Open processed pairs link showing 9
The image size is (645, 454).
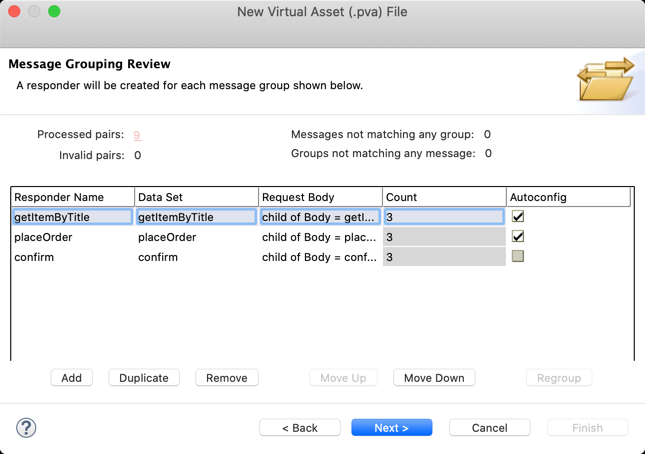137,135
